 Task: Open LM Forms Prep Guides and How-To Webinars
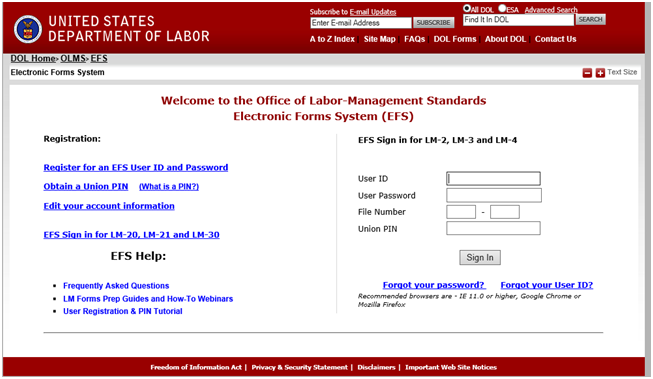point(148,299)
